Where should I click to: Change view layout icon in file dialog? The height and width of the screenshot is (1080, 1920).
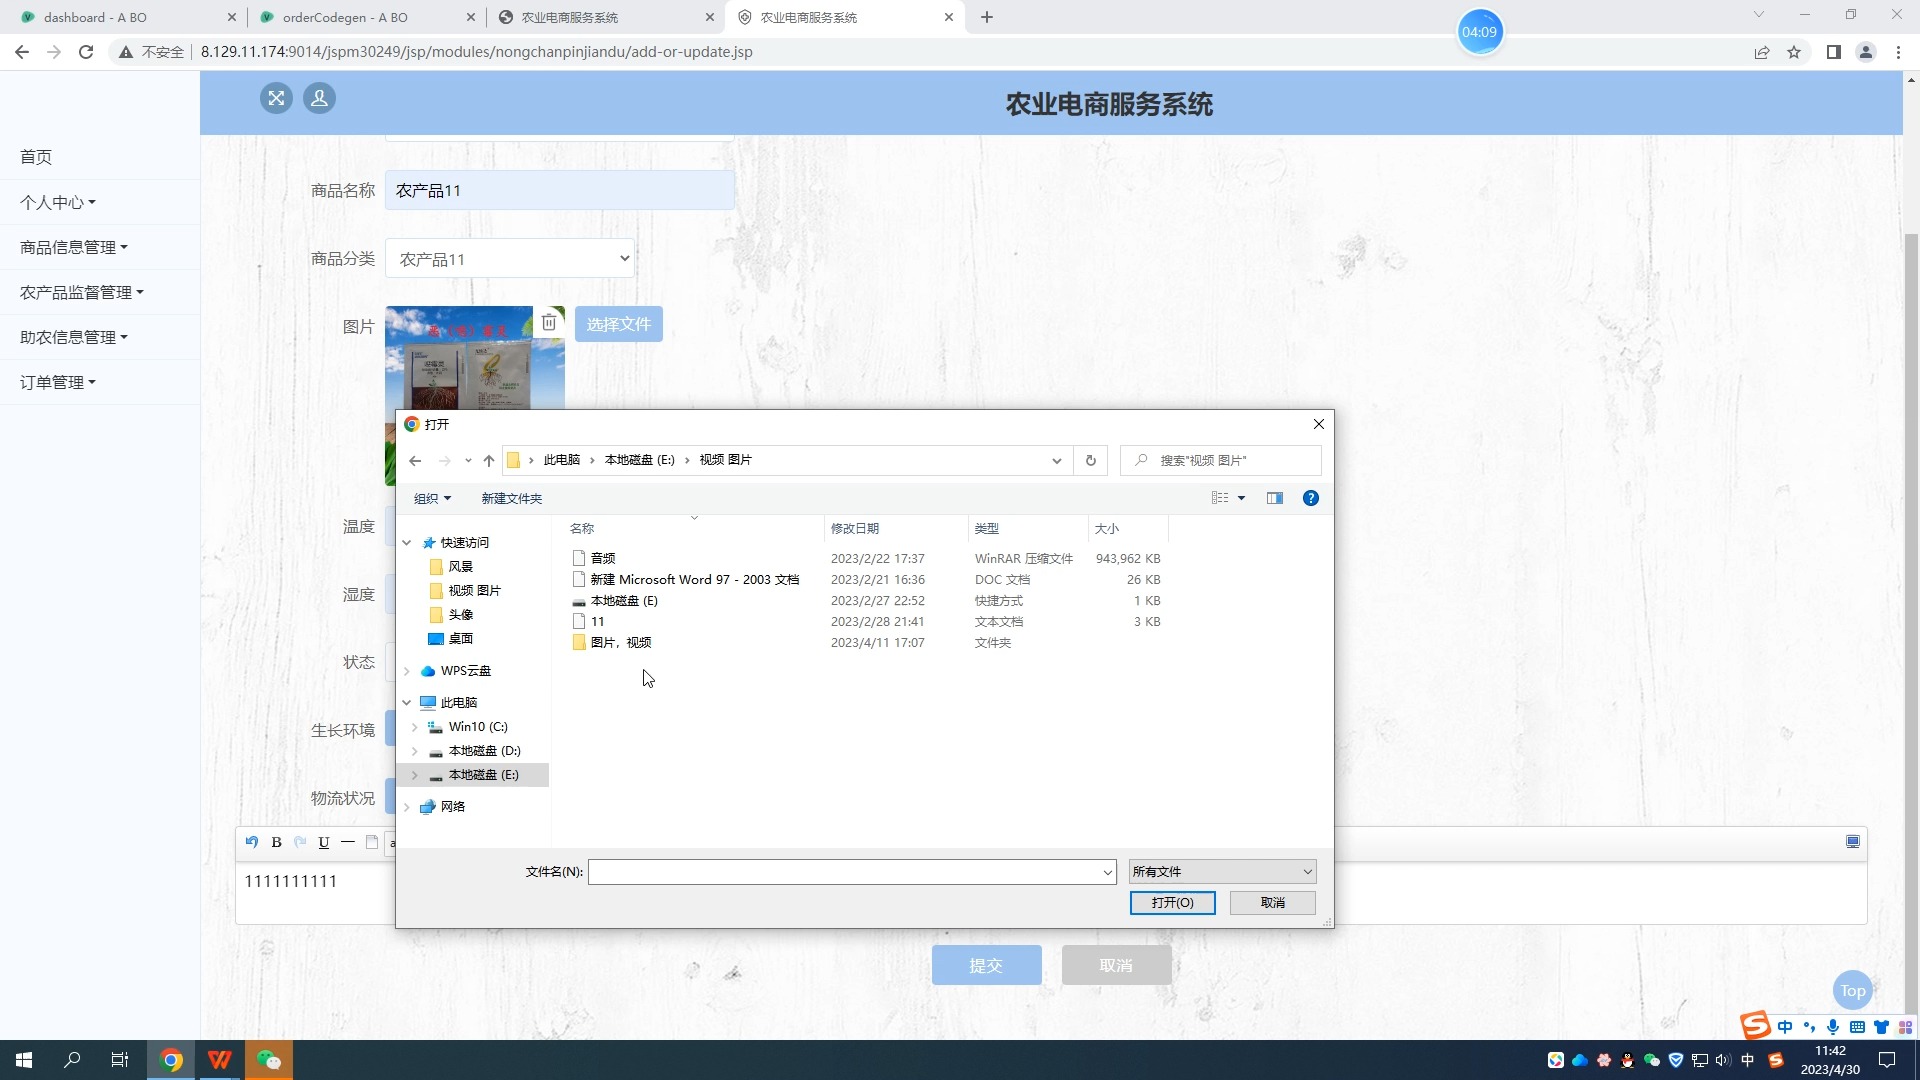pos(1220,498)
